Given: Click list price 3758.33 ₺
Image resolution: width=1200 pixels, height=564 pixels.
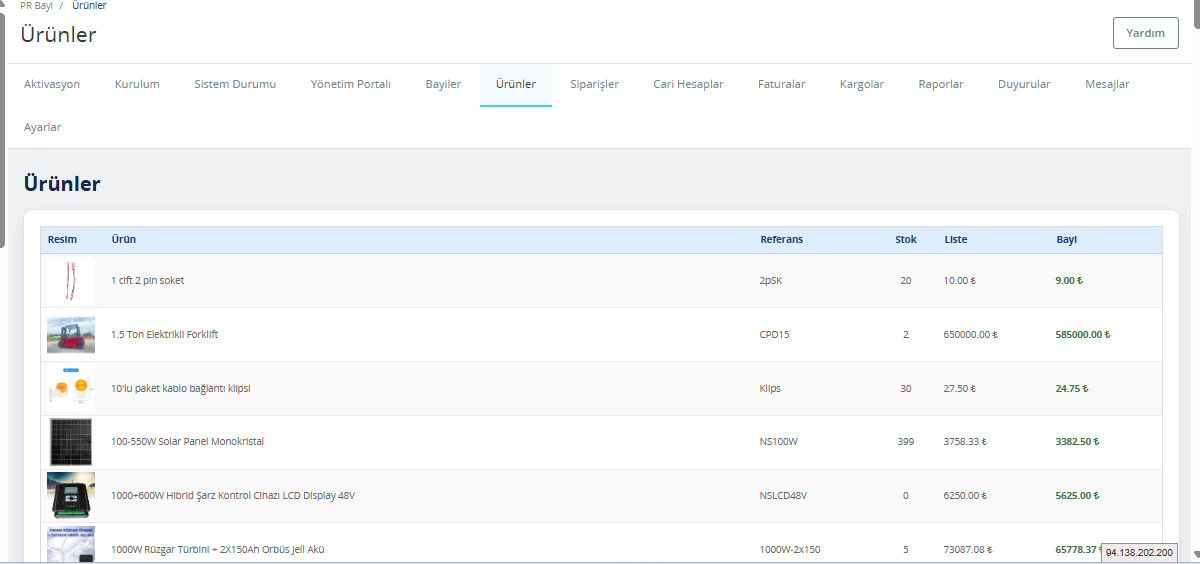Looking at the screenshot, I should pyautogui.click(x=966, y=442).
